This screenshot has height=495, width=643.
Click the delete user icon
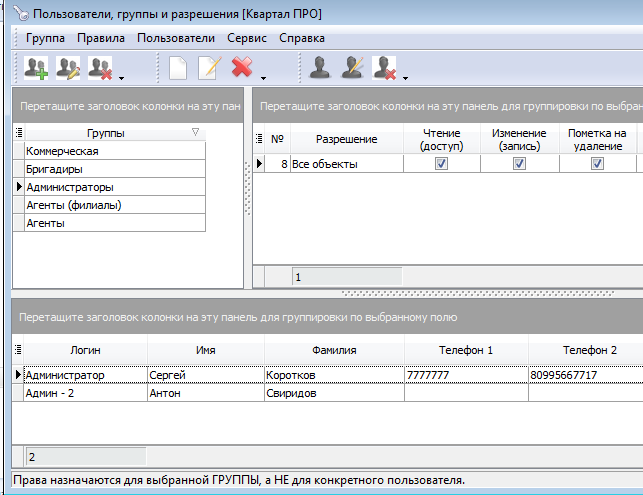click(384, 68)
